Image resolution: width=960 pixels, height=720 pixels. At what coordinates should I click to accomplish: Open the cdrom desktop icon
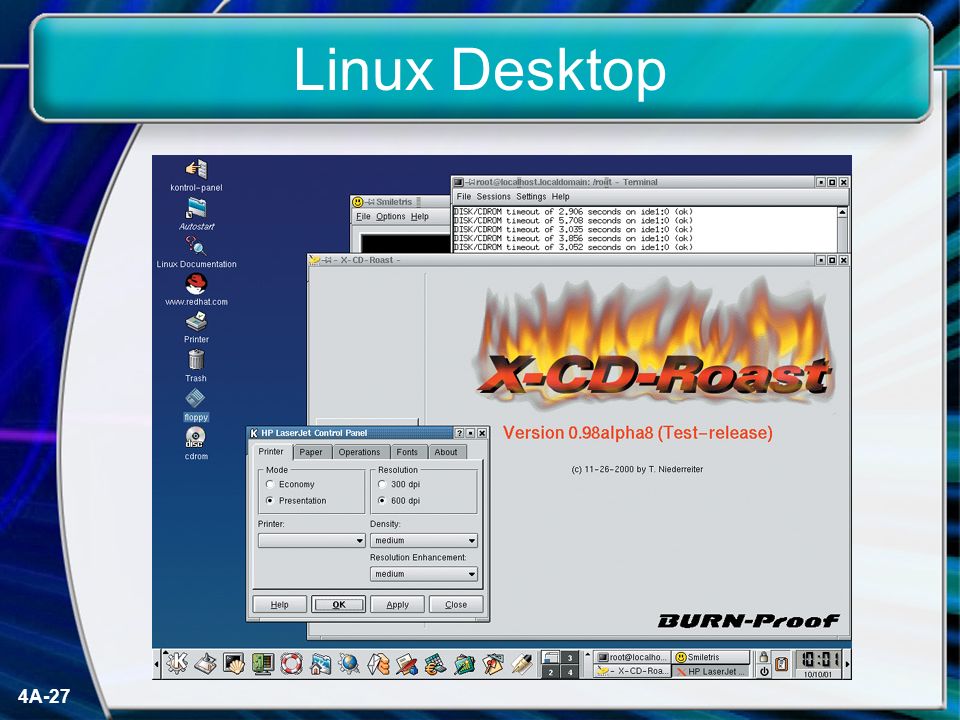tap(196, 443)
